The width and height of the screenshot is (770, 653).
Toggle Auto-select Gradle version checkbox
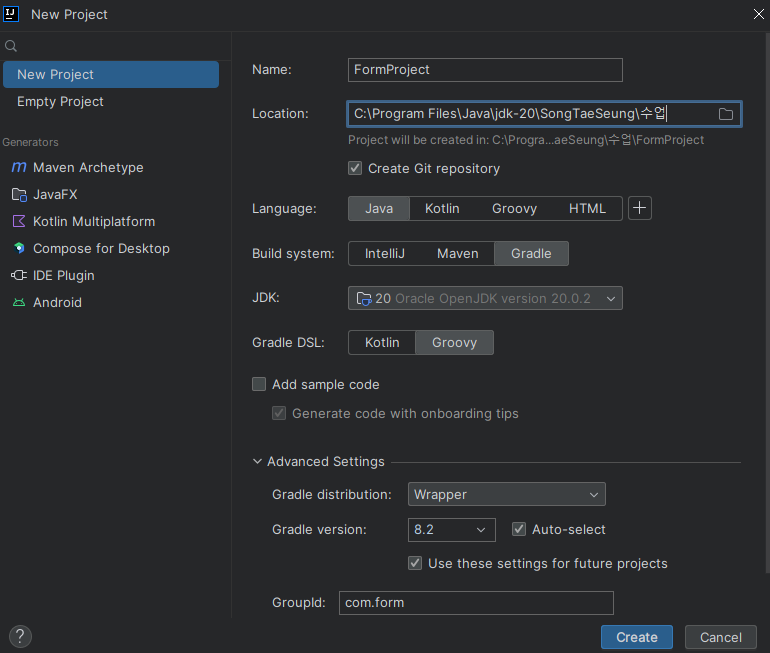pyautogui.click(x=519, y=529)
